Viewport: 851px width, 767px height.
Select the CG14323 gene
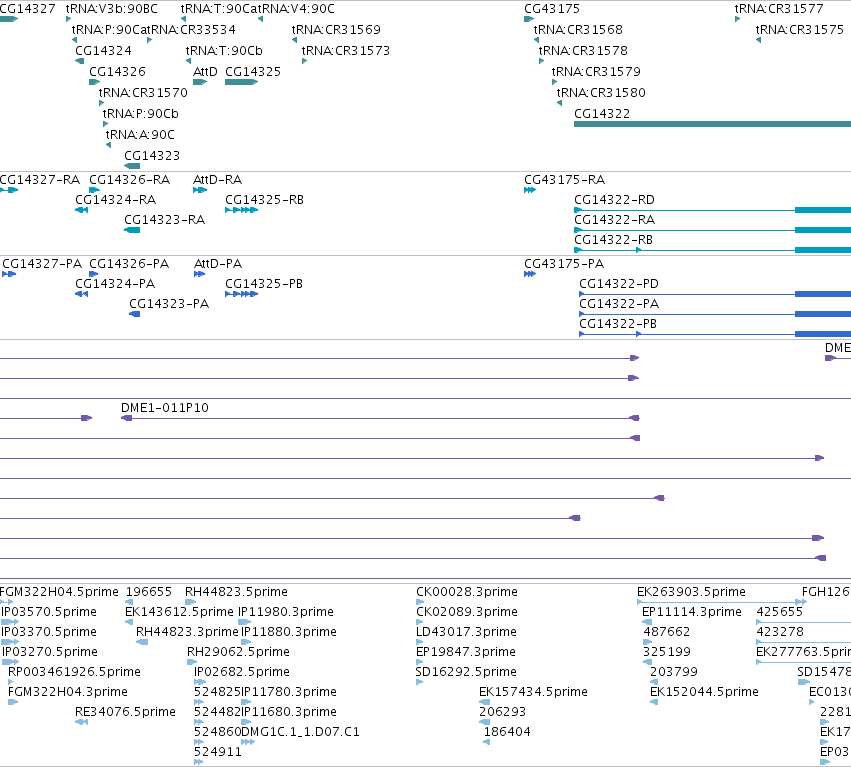132,166
